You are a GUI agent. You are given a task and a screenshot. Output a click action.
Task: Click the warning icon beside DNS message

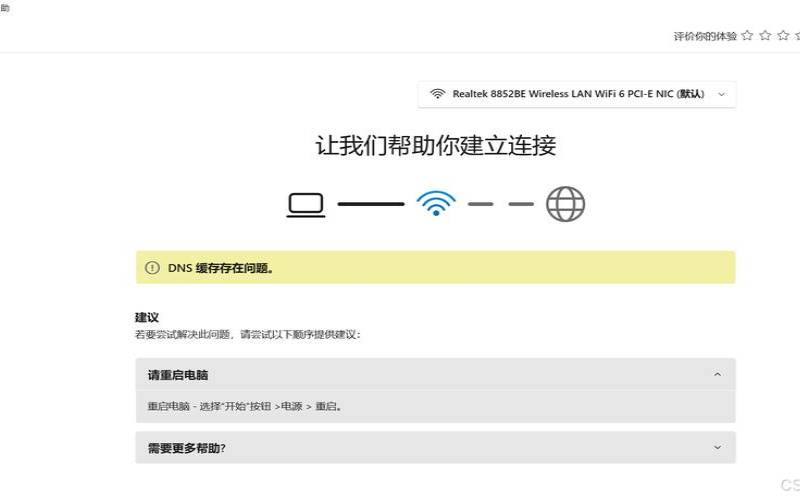(x=152, y=267)
